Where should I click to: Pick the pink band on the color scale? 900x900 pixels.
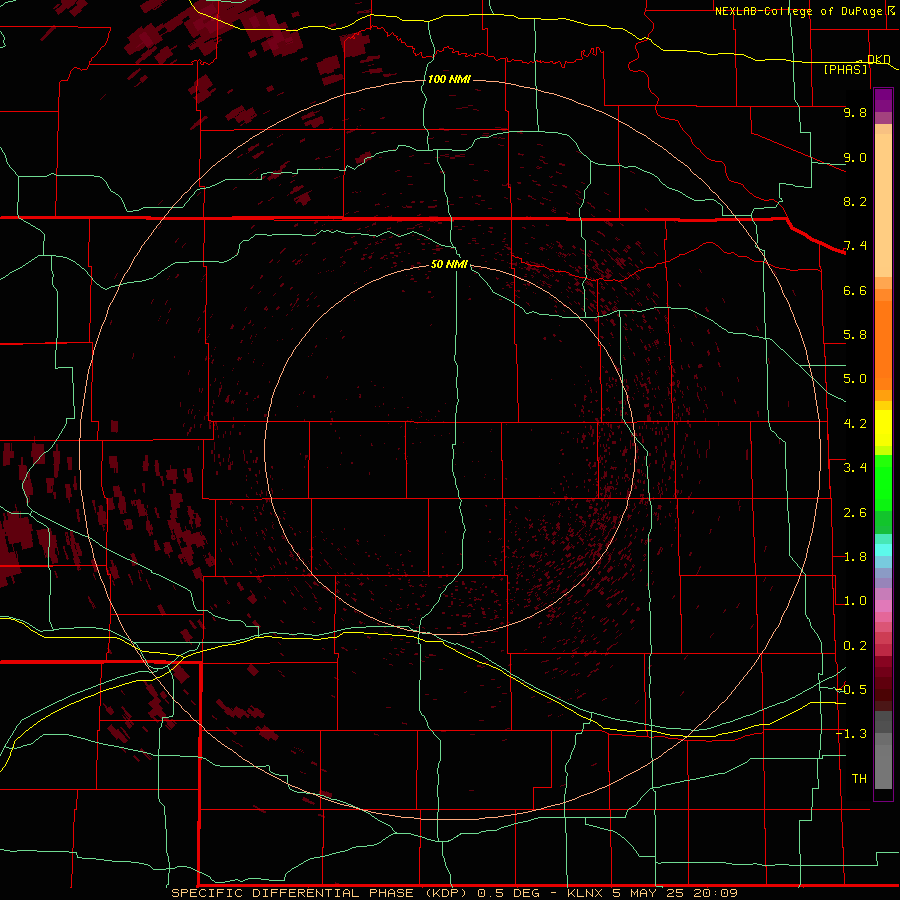pyautogui.click(x=883, y=606)
